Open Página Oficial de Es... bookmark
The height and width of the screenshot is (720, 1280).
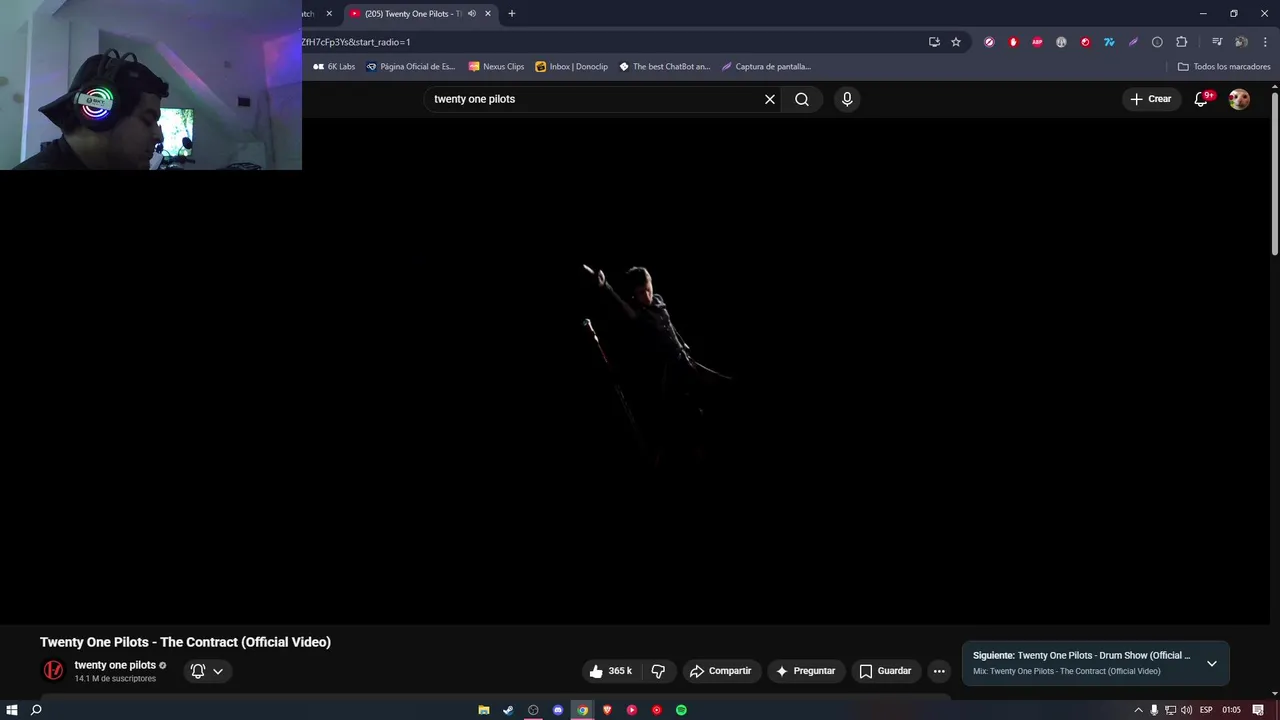(x=410, y=67)
